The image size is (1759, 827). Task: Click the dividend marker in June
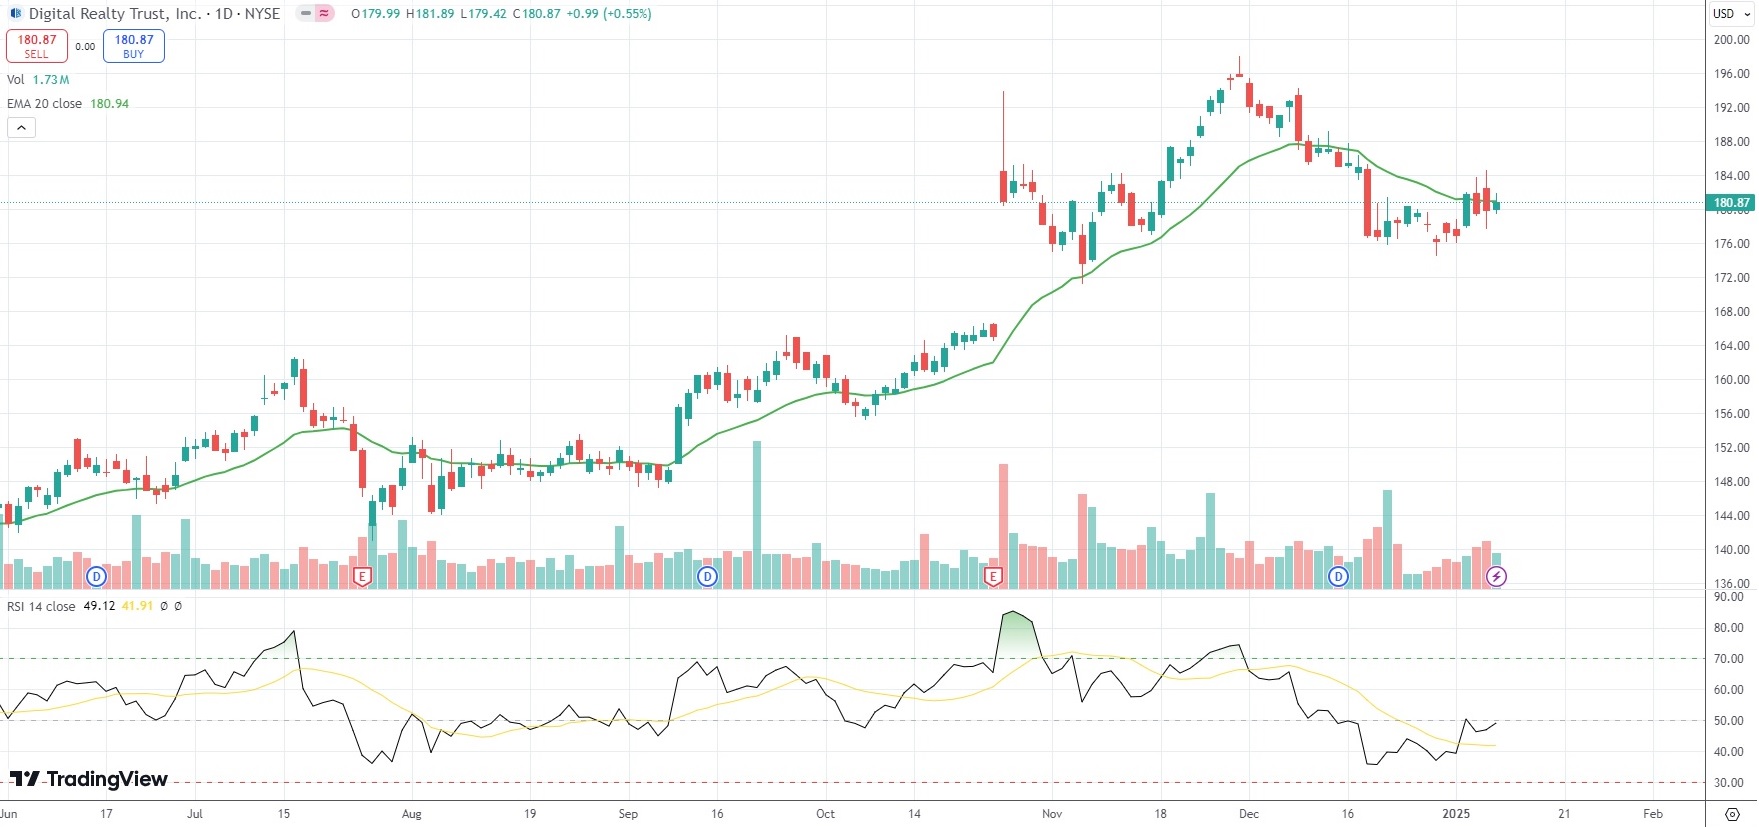[97, 576]
